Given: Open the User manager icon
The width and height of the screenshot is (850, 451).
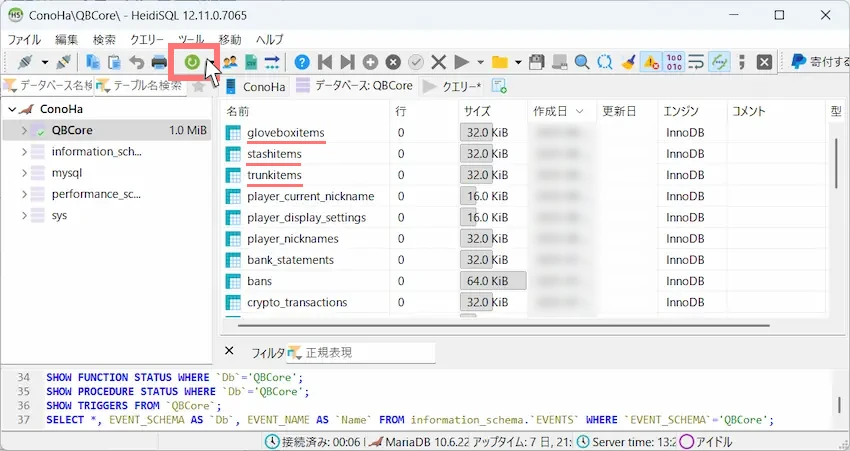Looking at the screenshot, I should tap(230, 62).
